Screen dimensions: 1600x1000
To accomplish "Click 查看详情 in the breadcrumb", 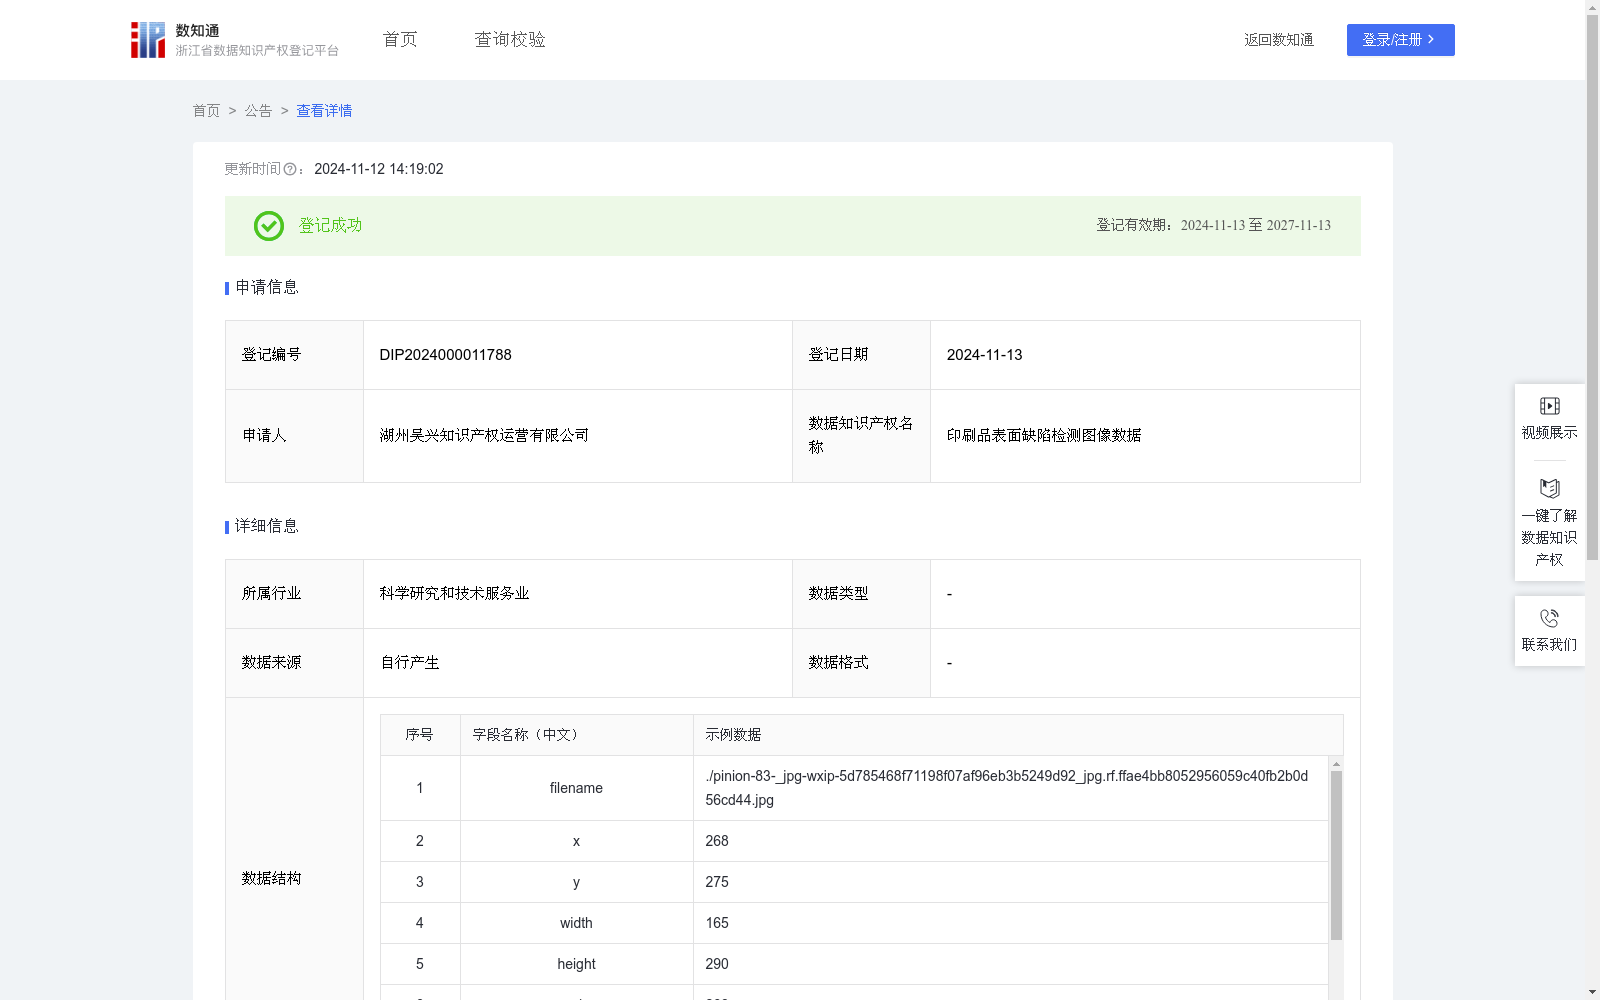I will (x=324, y=111).
